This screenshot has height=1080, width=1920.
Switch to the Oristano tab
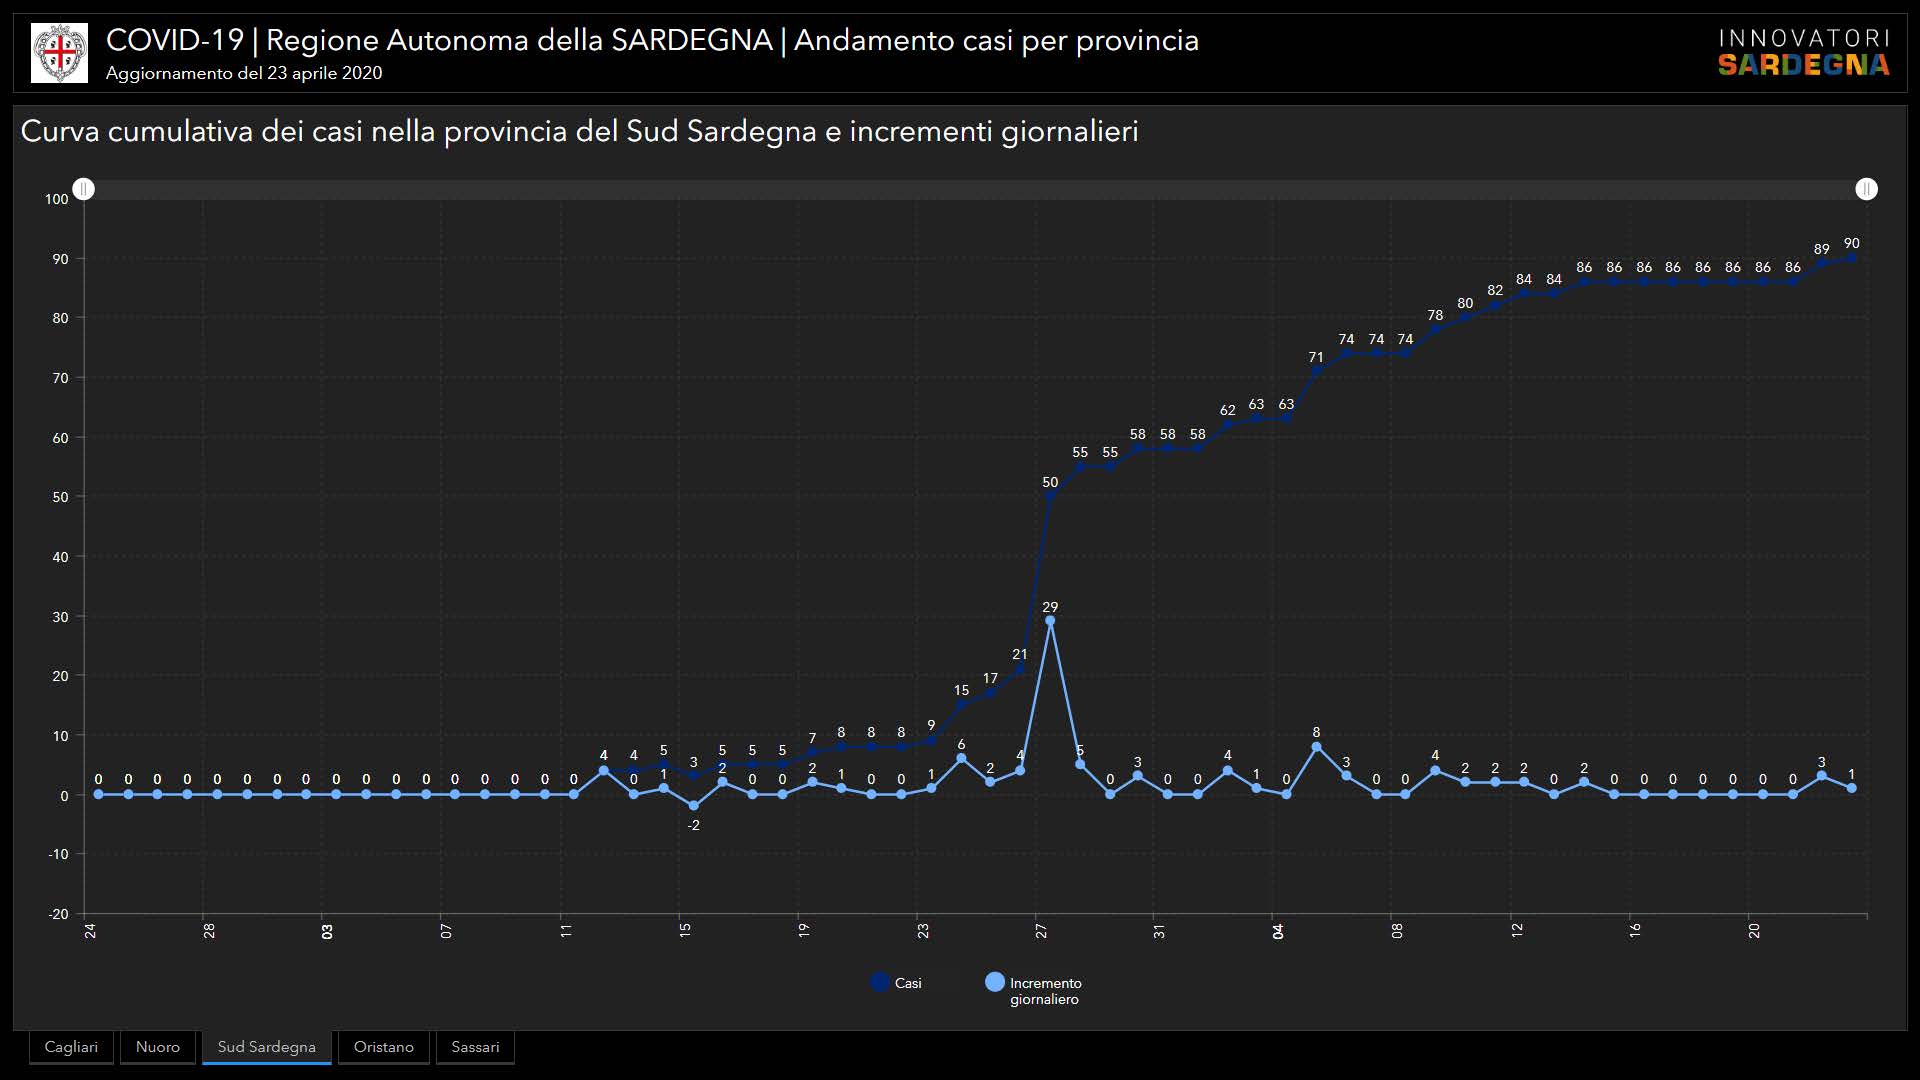pos(383,1047)
